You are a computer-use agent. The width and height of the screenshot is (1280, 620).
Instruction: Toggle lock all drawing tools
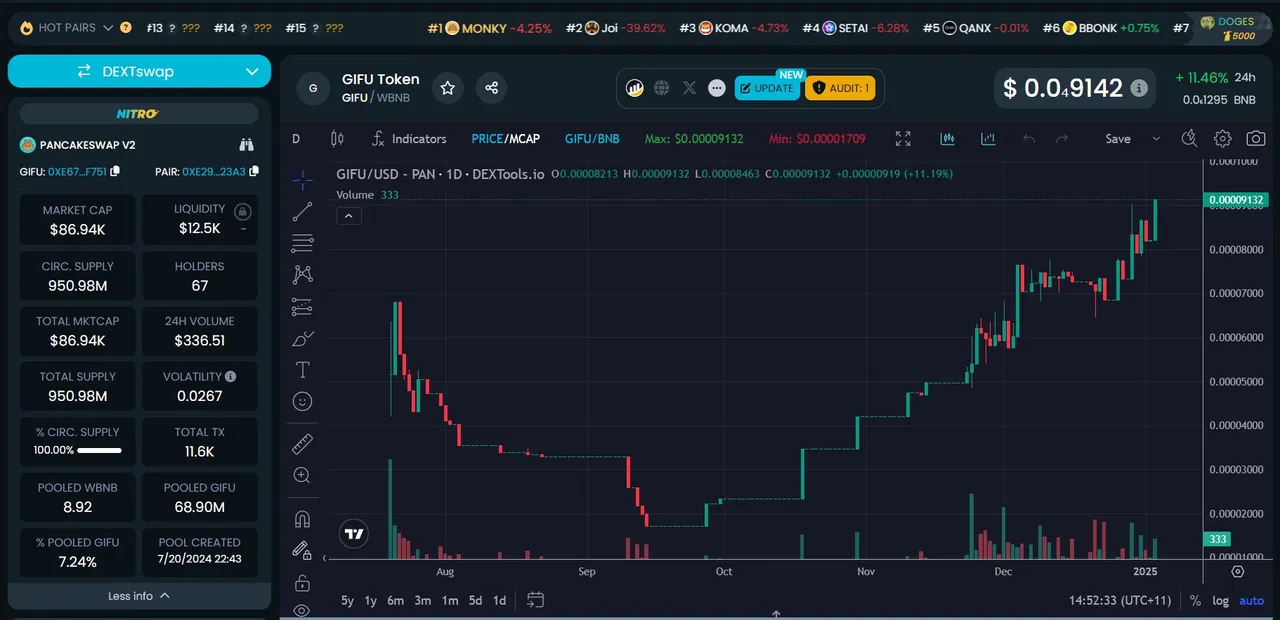302,582
